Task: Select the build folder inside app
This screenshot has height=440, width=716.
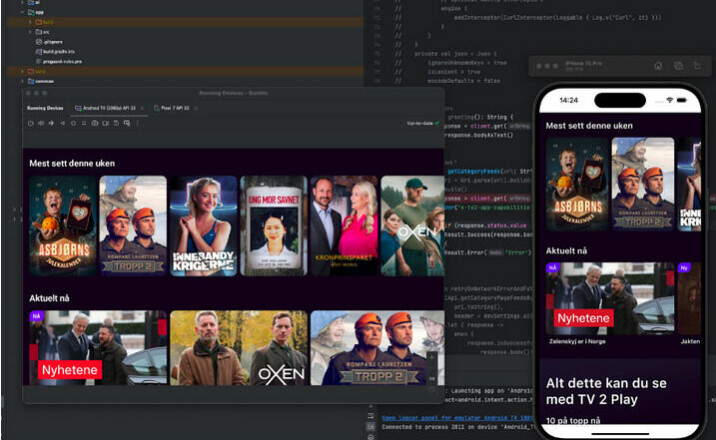Action: pyautogui.click(x=44, y=22)
